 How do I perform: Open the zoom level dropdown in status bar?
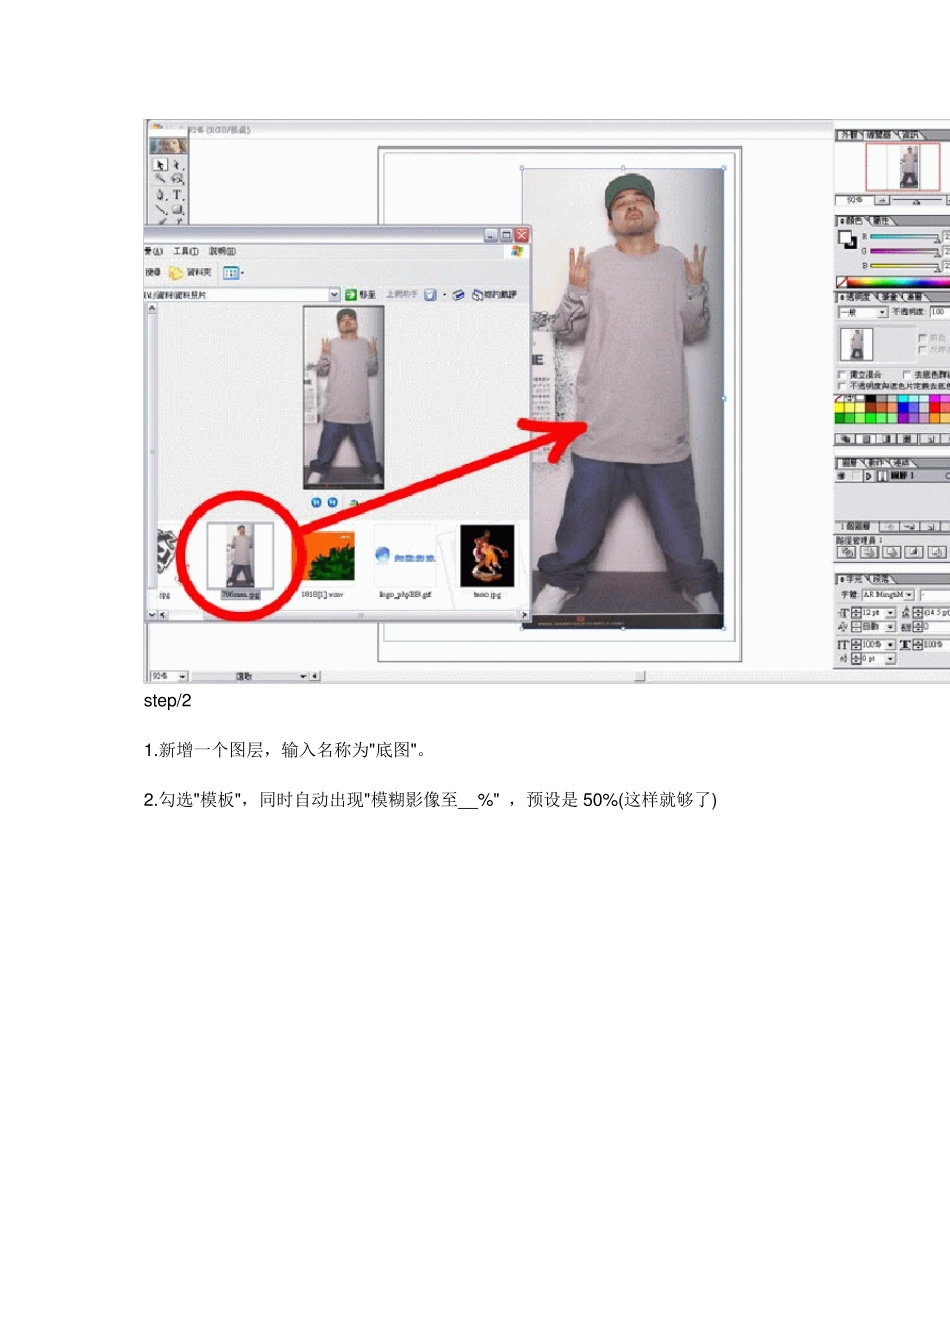point(182,677)
